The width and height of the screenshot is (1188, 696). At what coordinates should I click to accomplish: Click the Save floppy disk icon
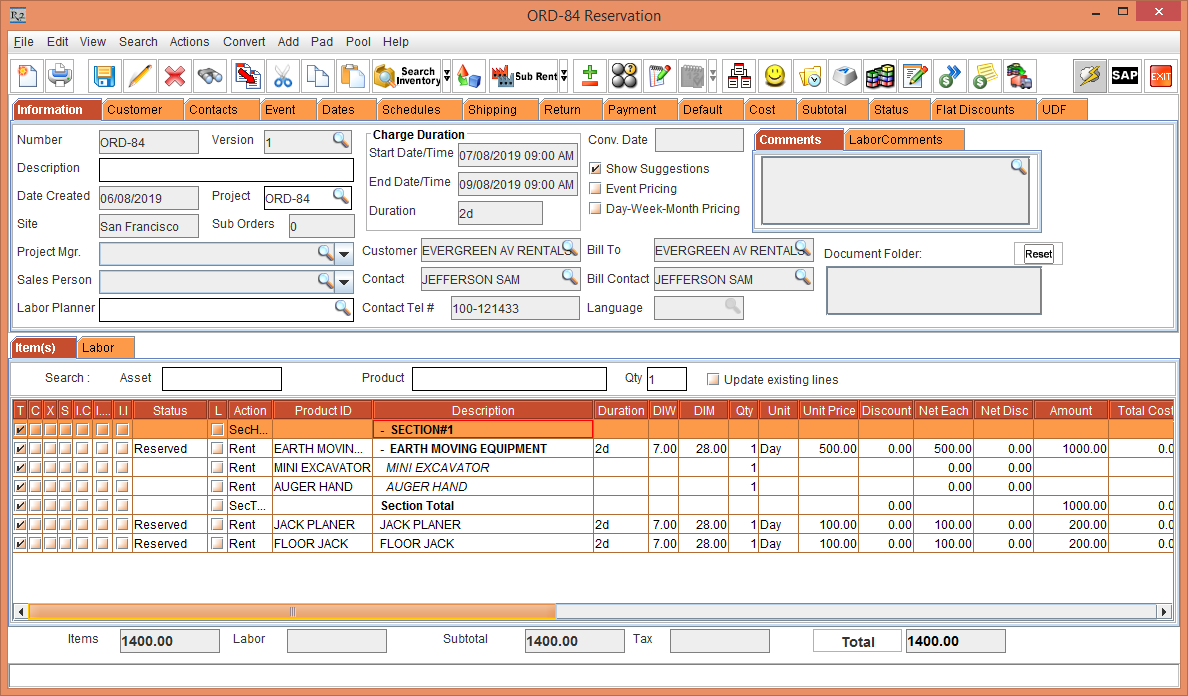[104, 76]
